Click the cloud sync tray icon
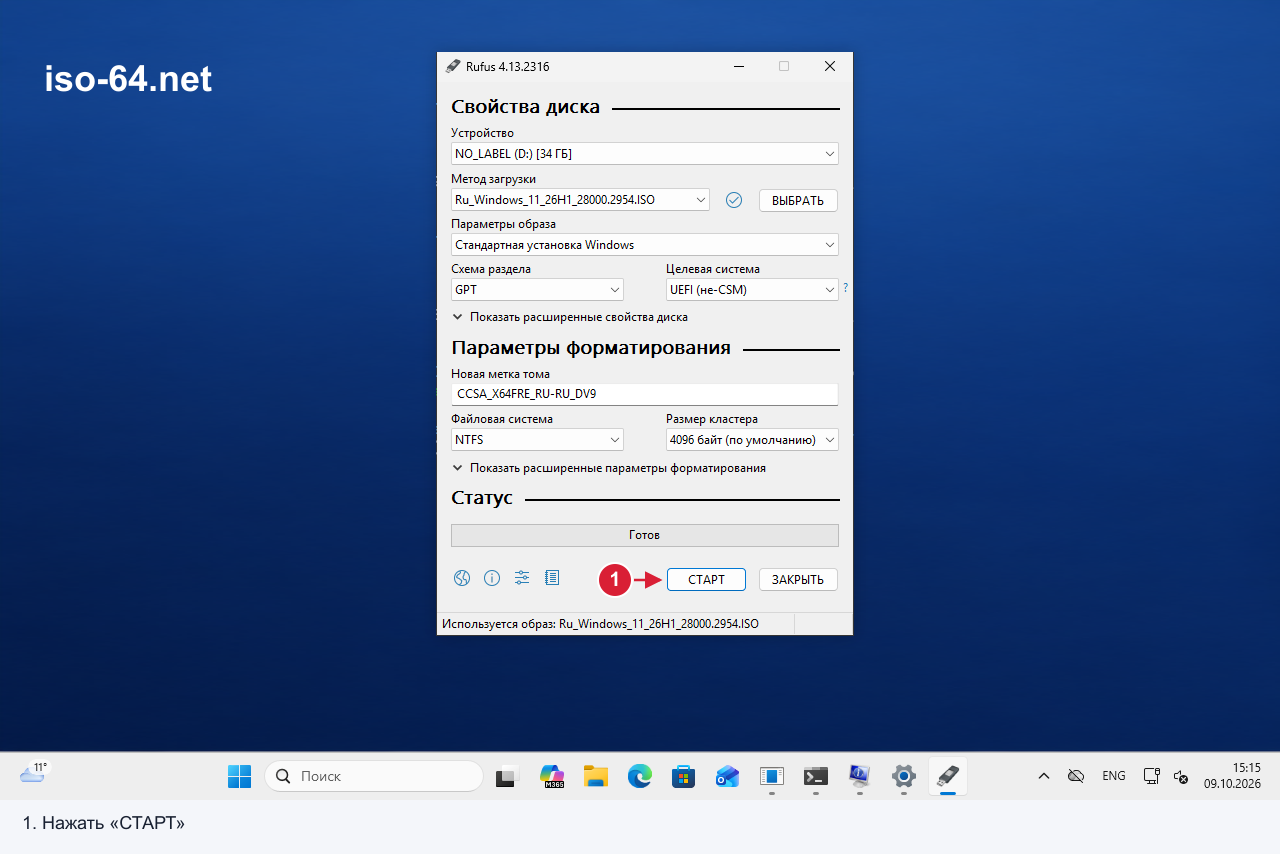Viewport: 1280px width, 854px height. [x=1076, y=776]
